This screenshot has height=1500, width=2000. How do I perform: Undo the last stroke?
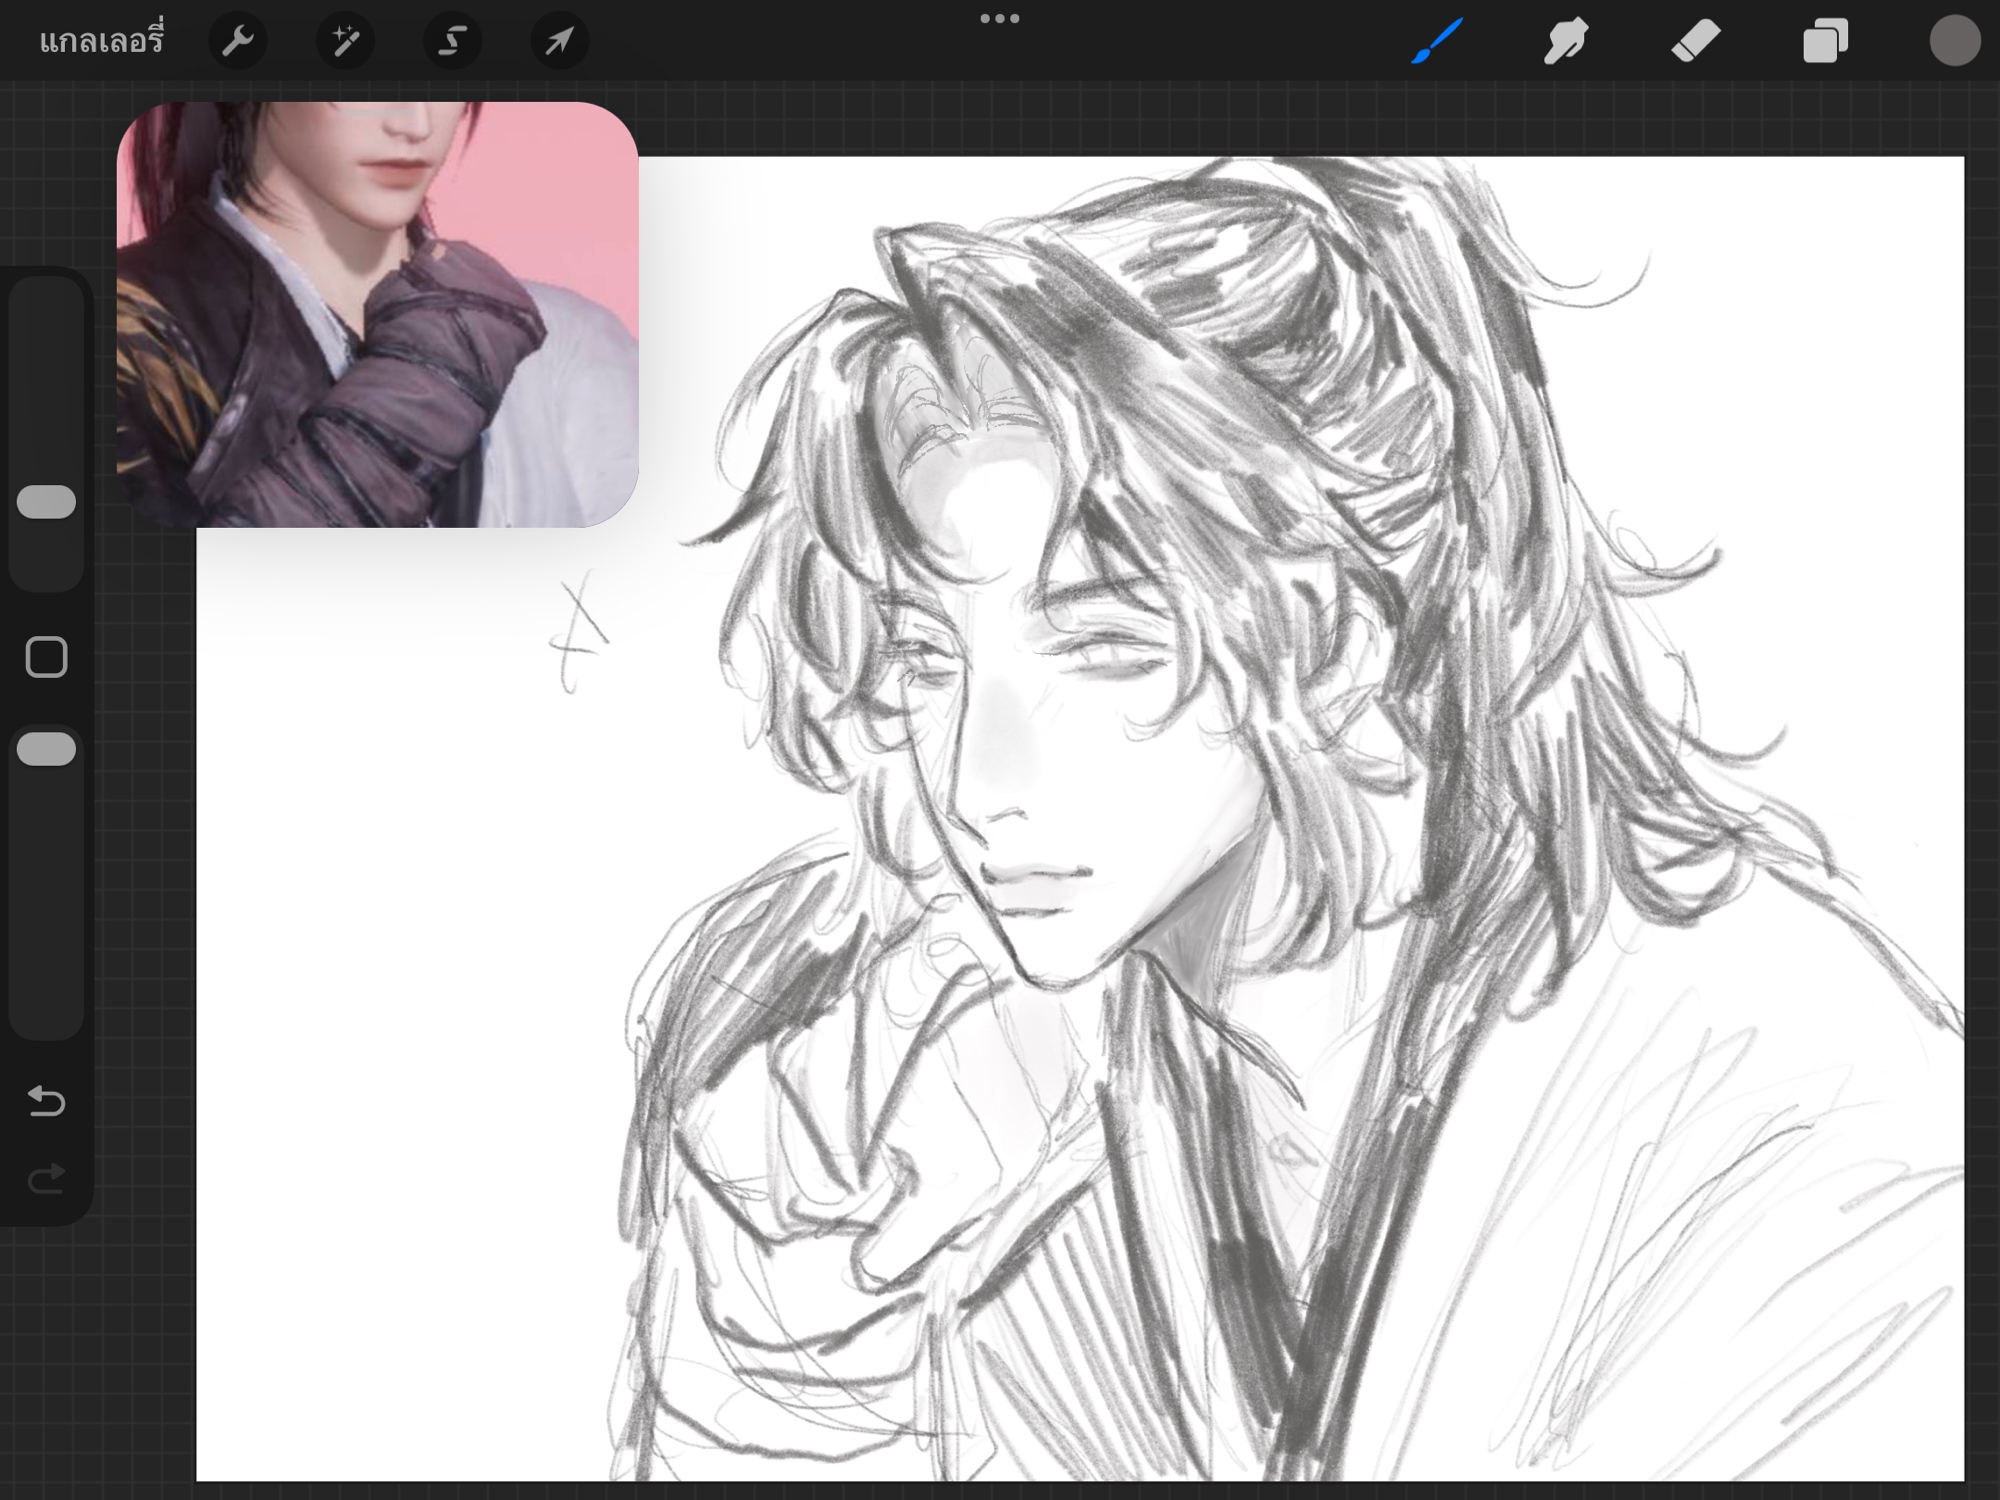(46, 1101)
